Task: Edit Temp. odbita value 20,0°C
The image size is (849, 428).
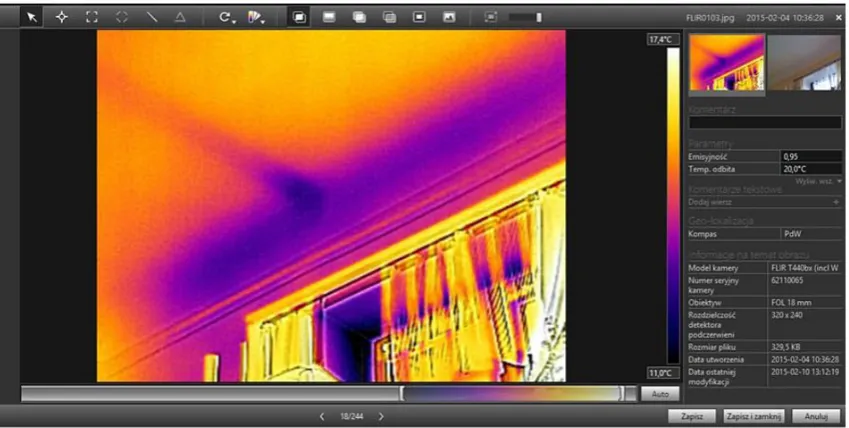Action: tap(811, 169)
